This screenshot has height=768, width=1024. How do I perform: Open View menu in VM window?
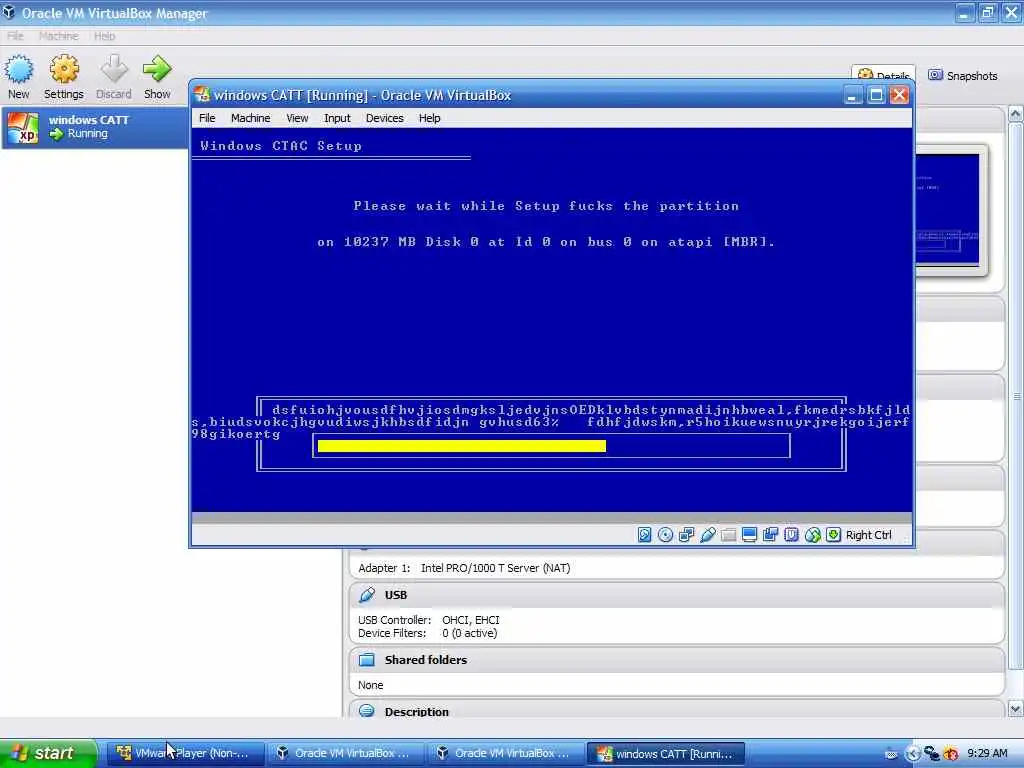(297, 118)
